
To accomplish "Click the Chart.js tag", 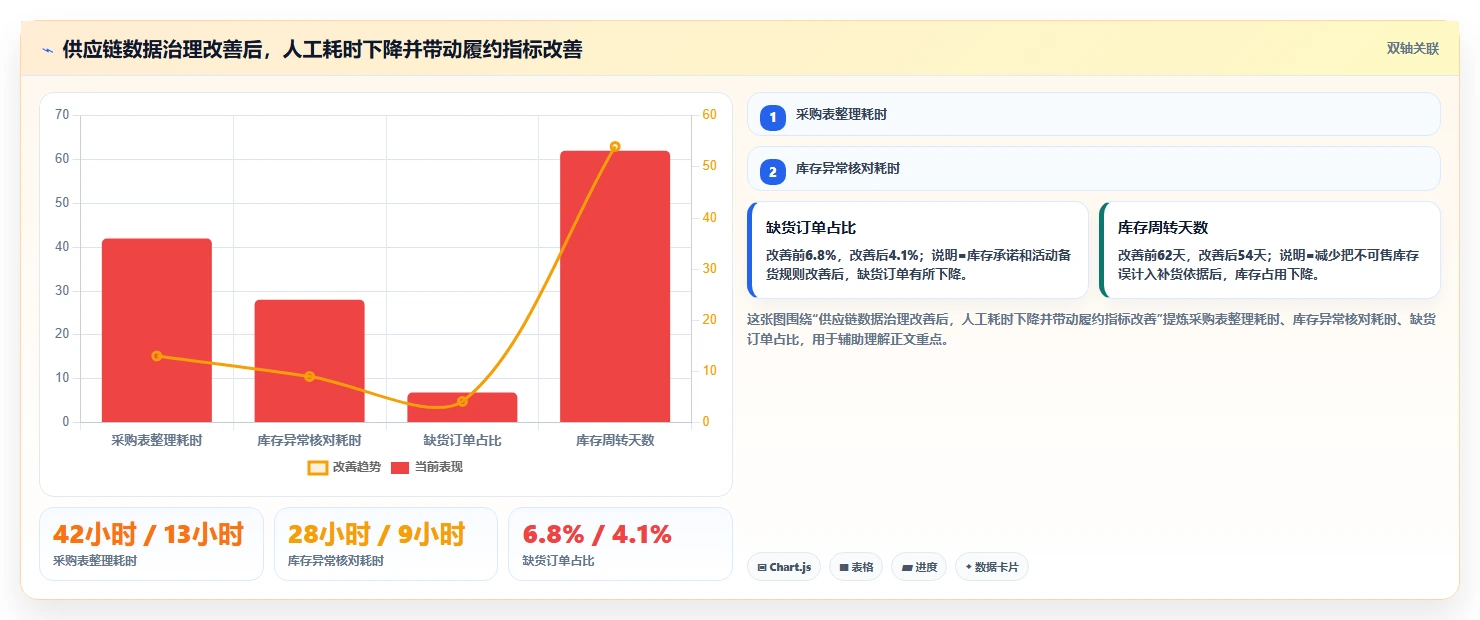I will [x=784, y=567].
